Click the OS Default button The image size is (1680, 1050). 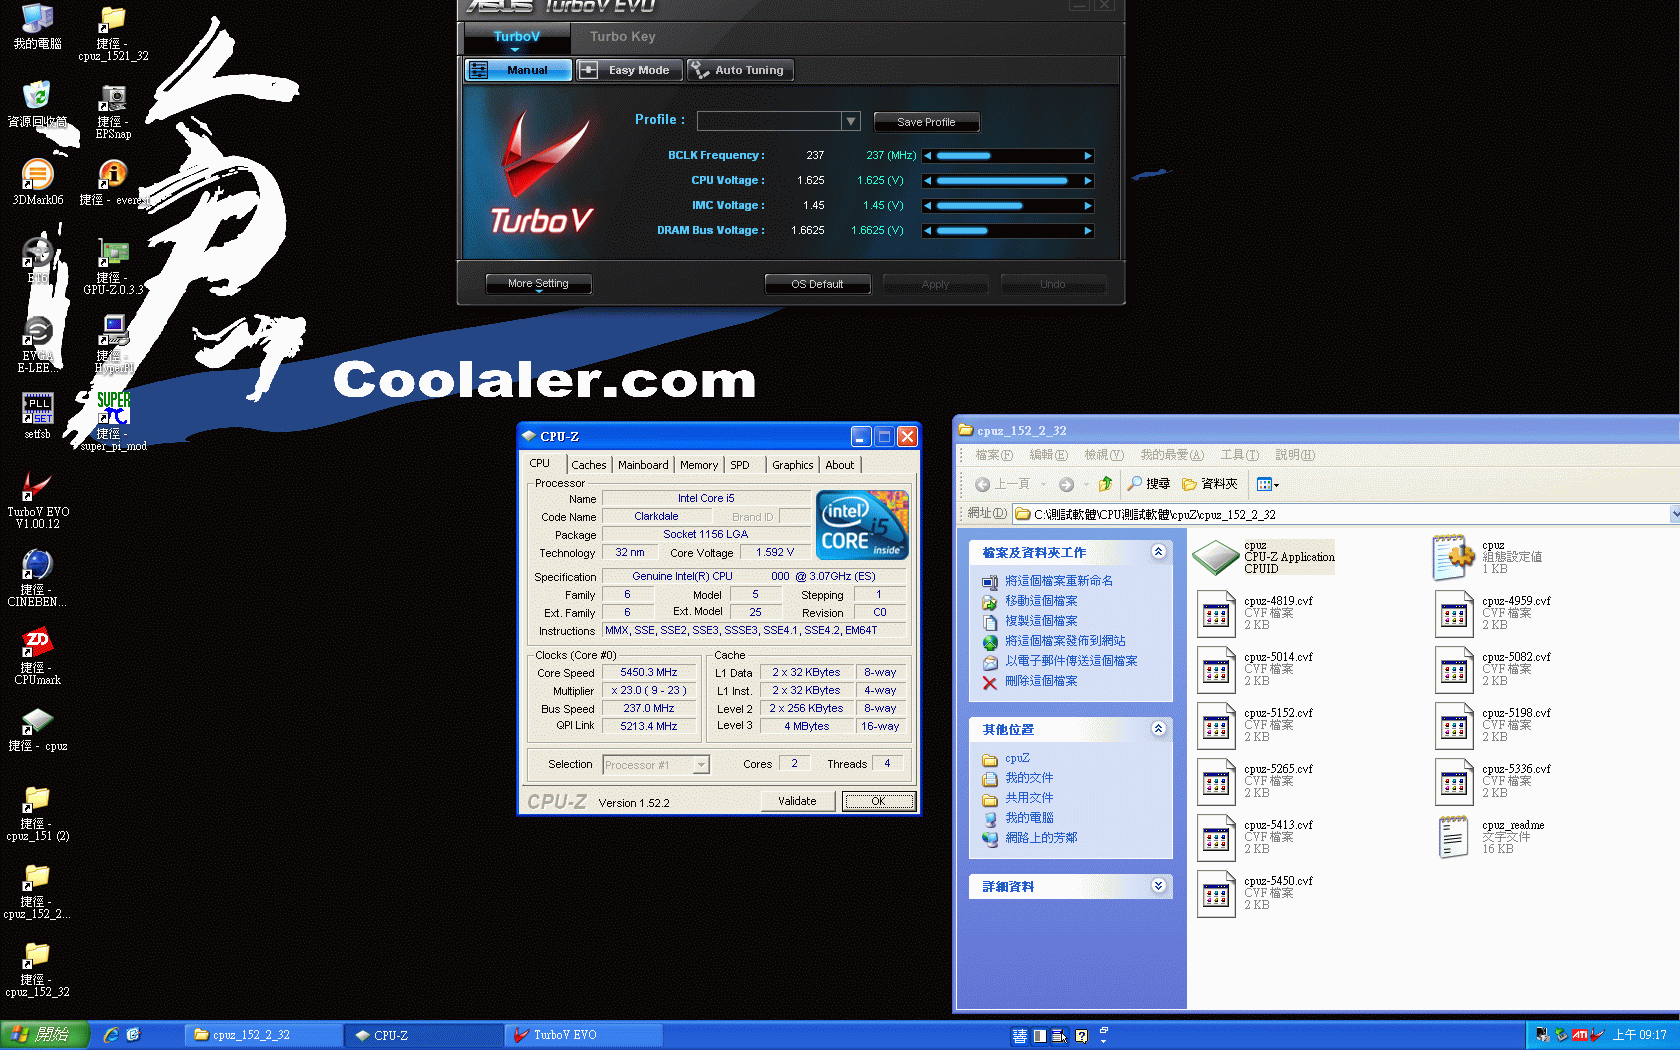click(817, 284)
